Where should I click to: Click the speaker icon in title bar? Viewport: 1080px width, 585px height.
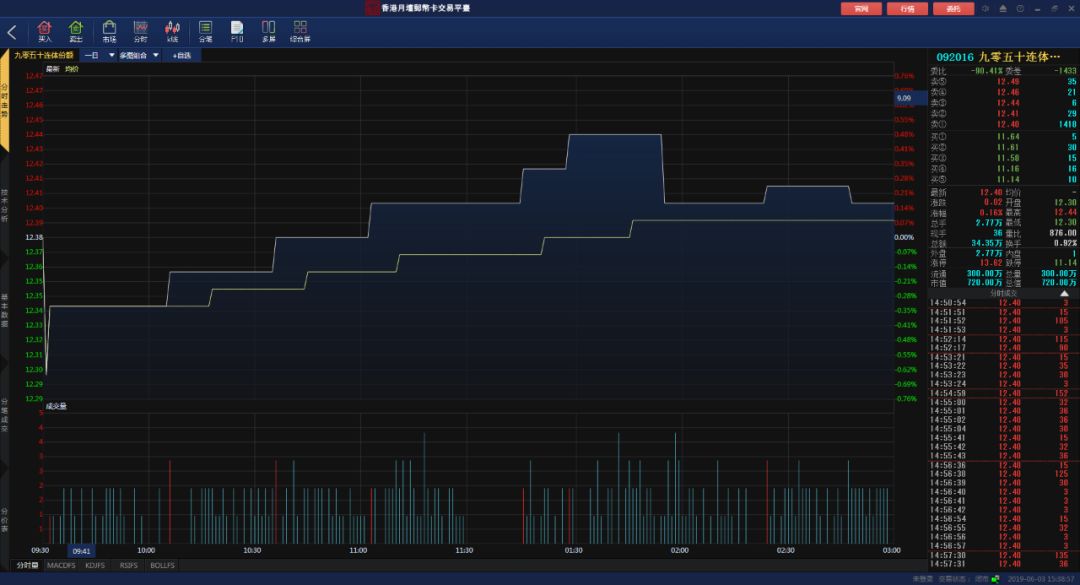(986, 8)
